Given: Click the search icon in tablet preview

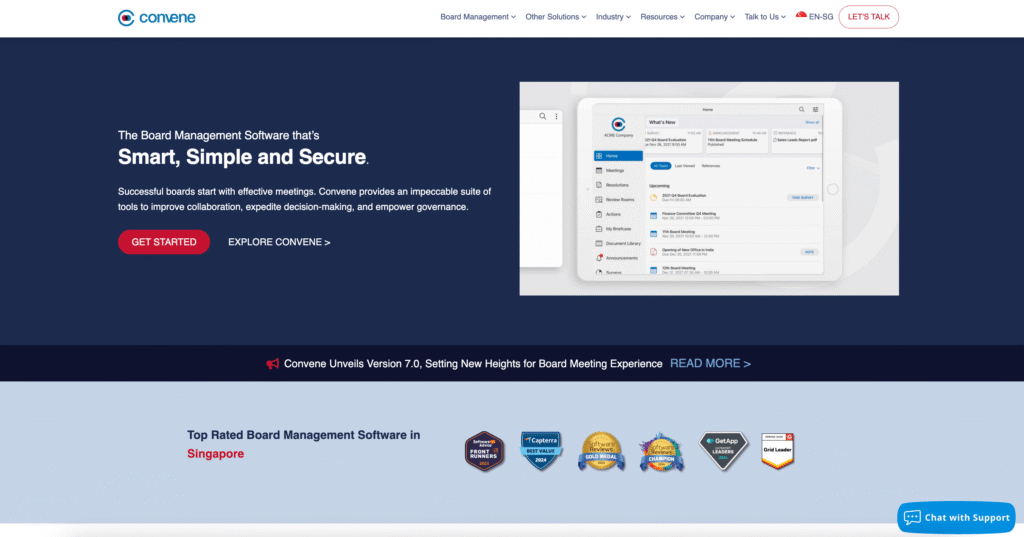Looking at the screenshot, I should 801,110.
